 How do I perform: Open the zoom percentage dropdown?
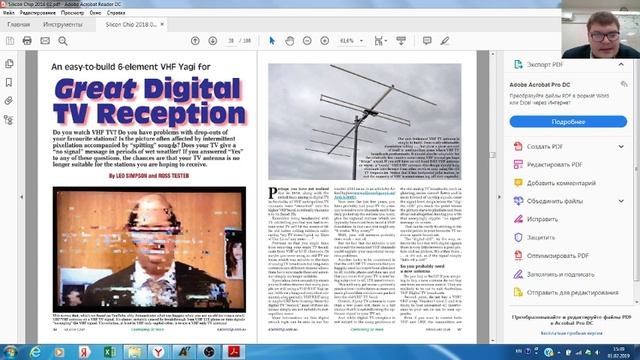(361, 41)
